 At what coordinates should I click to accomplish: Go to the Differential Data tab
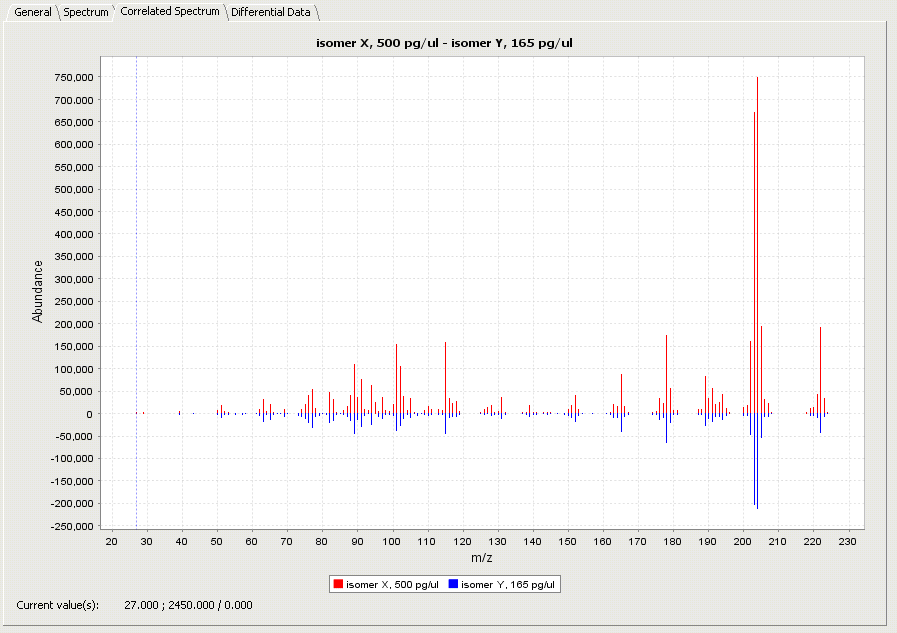[272, 13]
